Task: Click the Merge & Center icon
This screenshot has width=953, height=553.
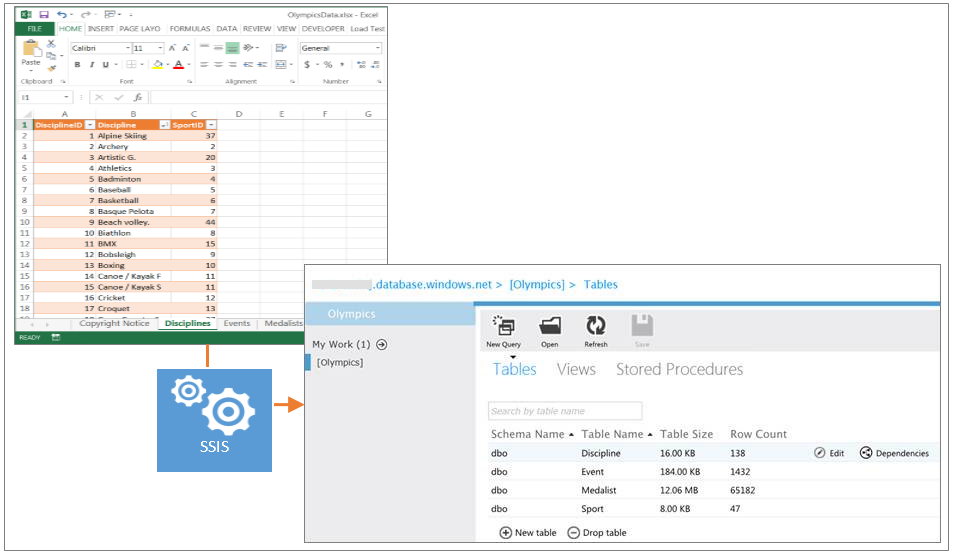Action: [281, 64]
